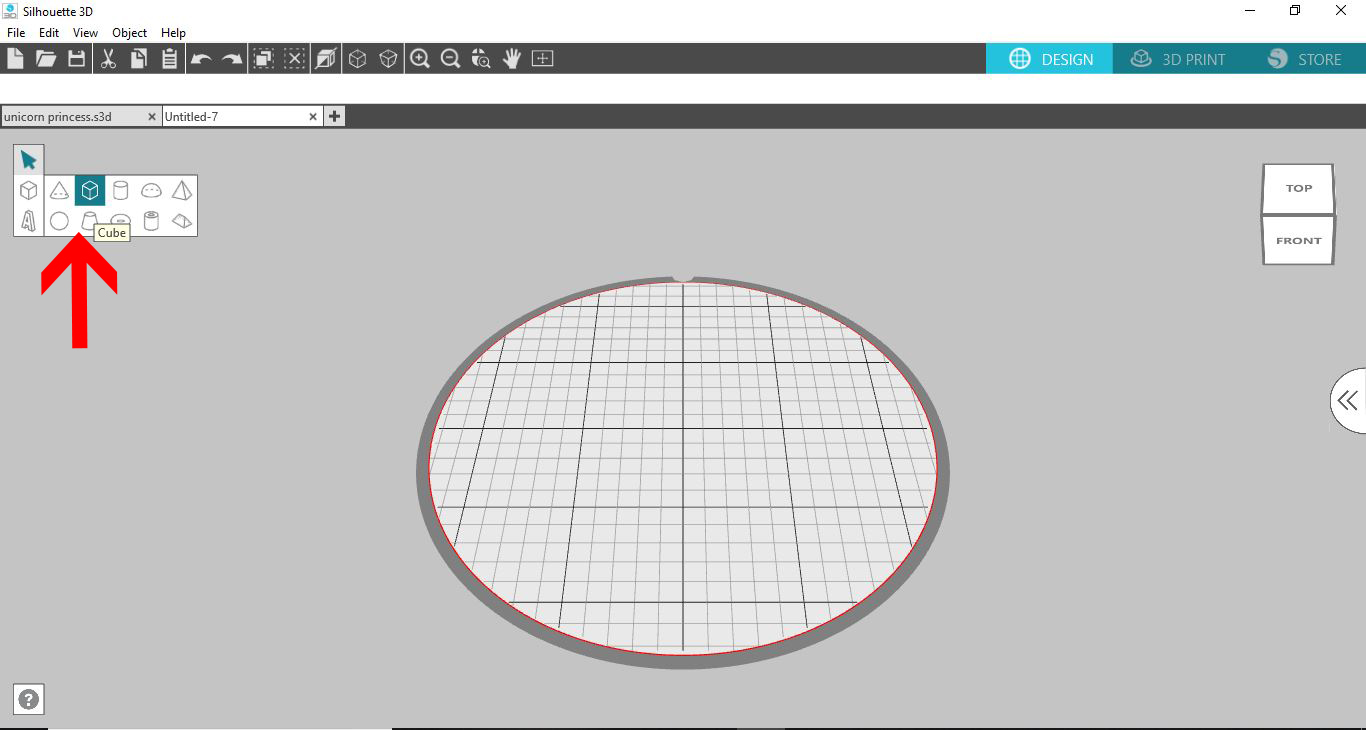
Task: Expand the right side panel with the double chevron
Action: [x=1348, y=401]
